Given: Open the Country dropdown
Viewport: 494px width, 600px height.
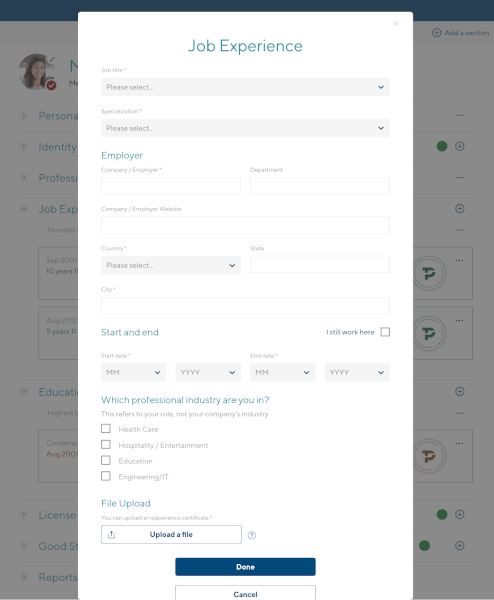Looking at the screenshot, I should [171, 265].
